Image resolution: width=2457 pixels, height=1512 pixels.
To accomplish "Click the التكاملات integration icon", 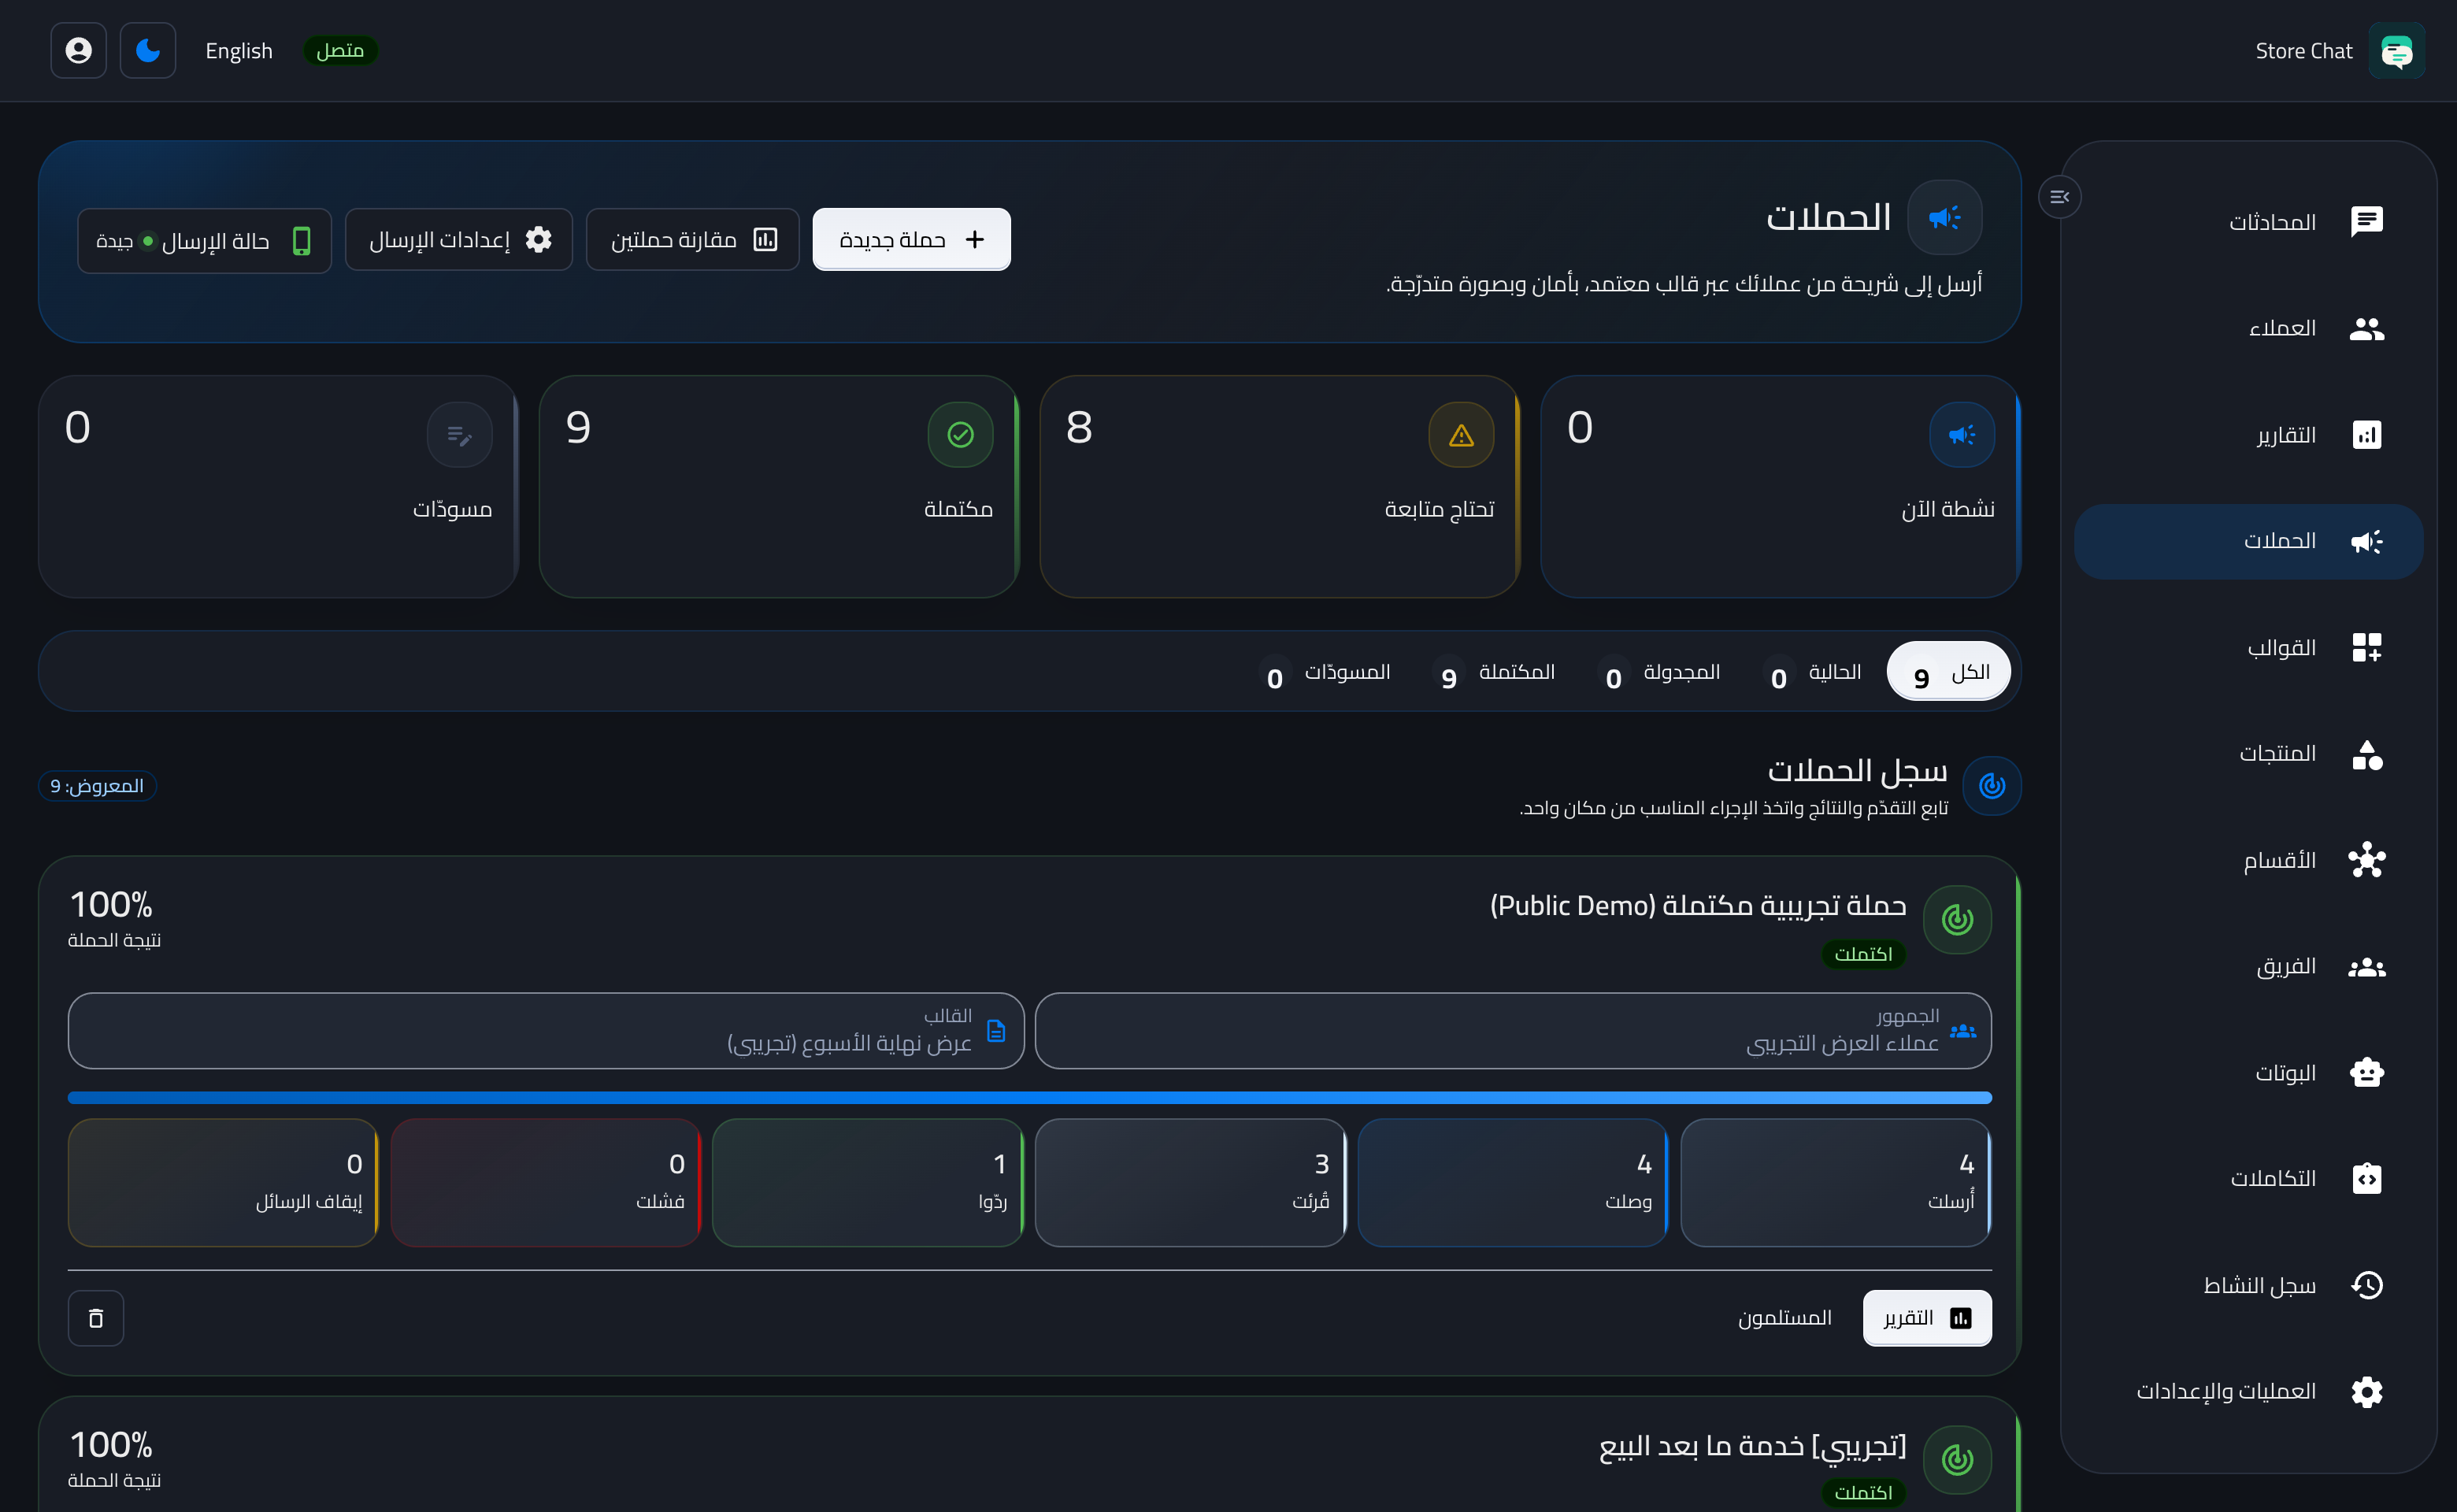I will (x=2366, y=1179).
